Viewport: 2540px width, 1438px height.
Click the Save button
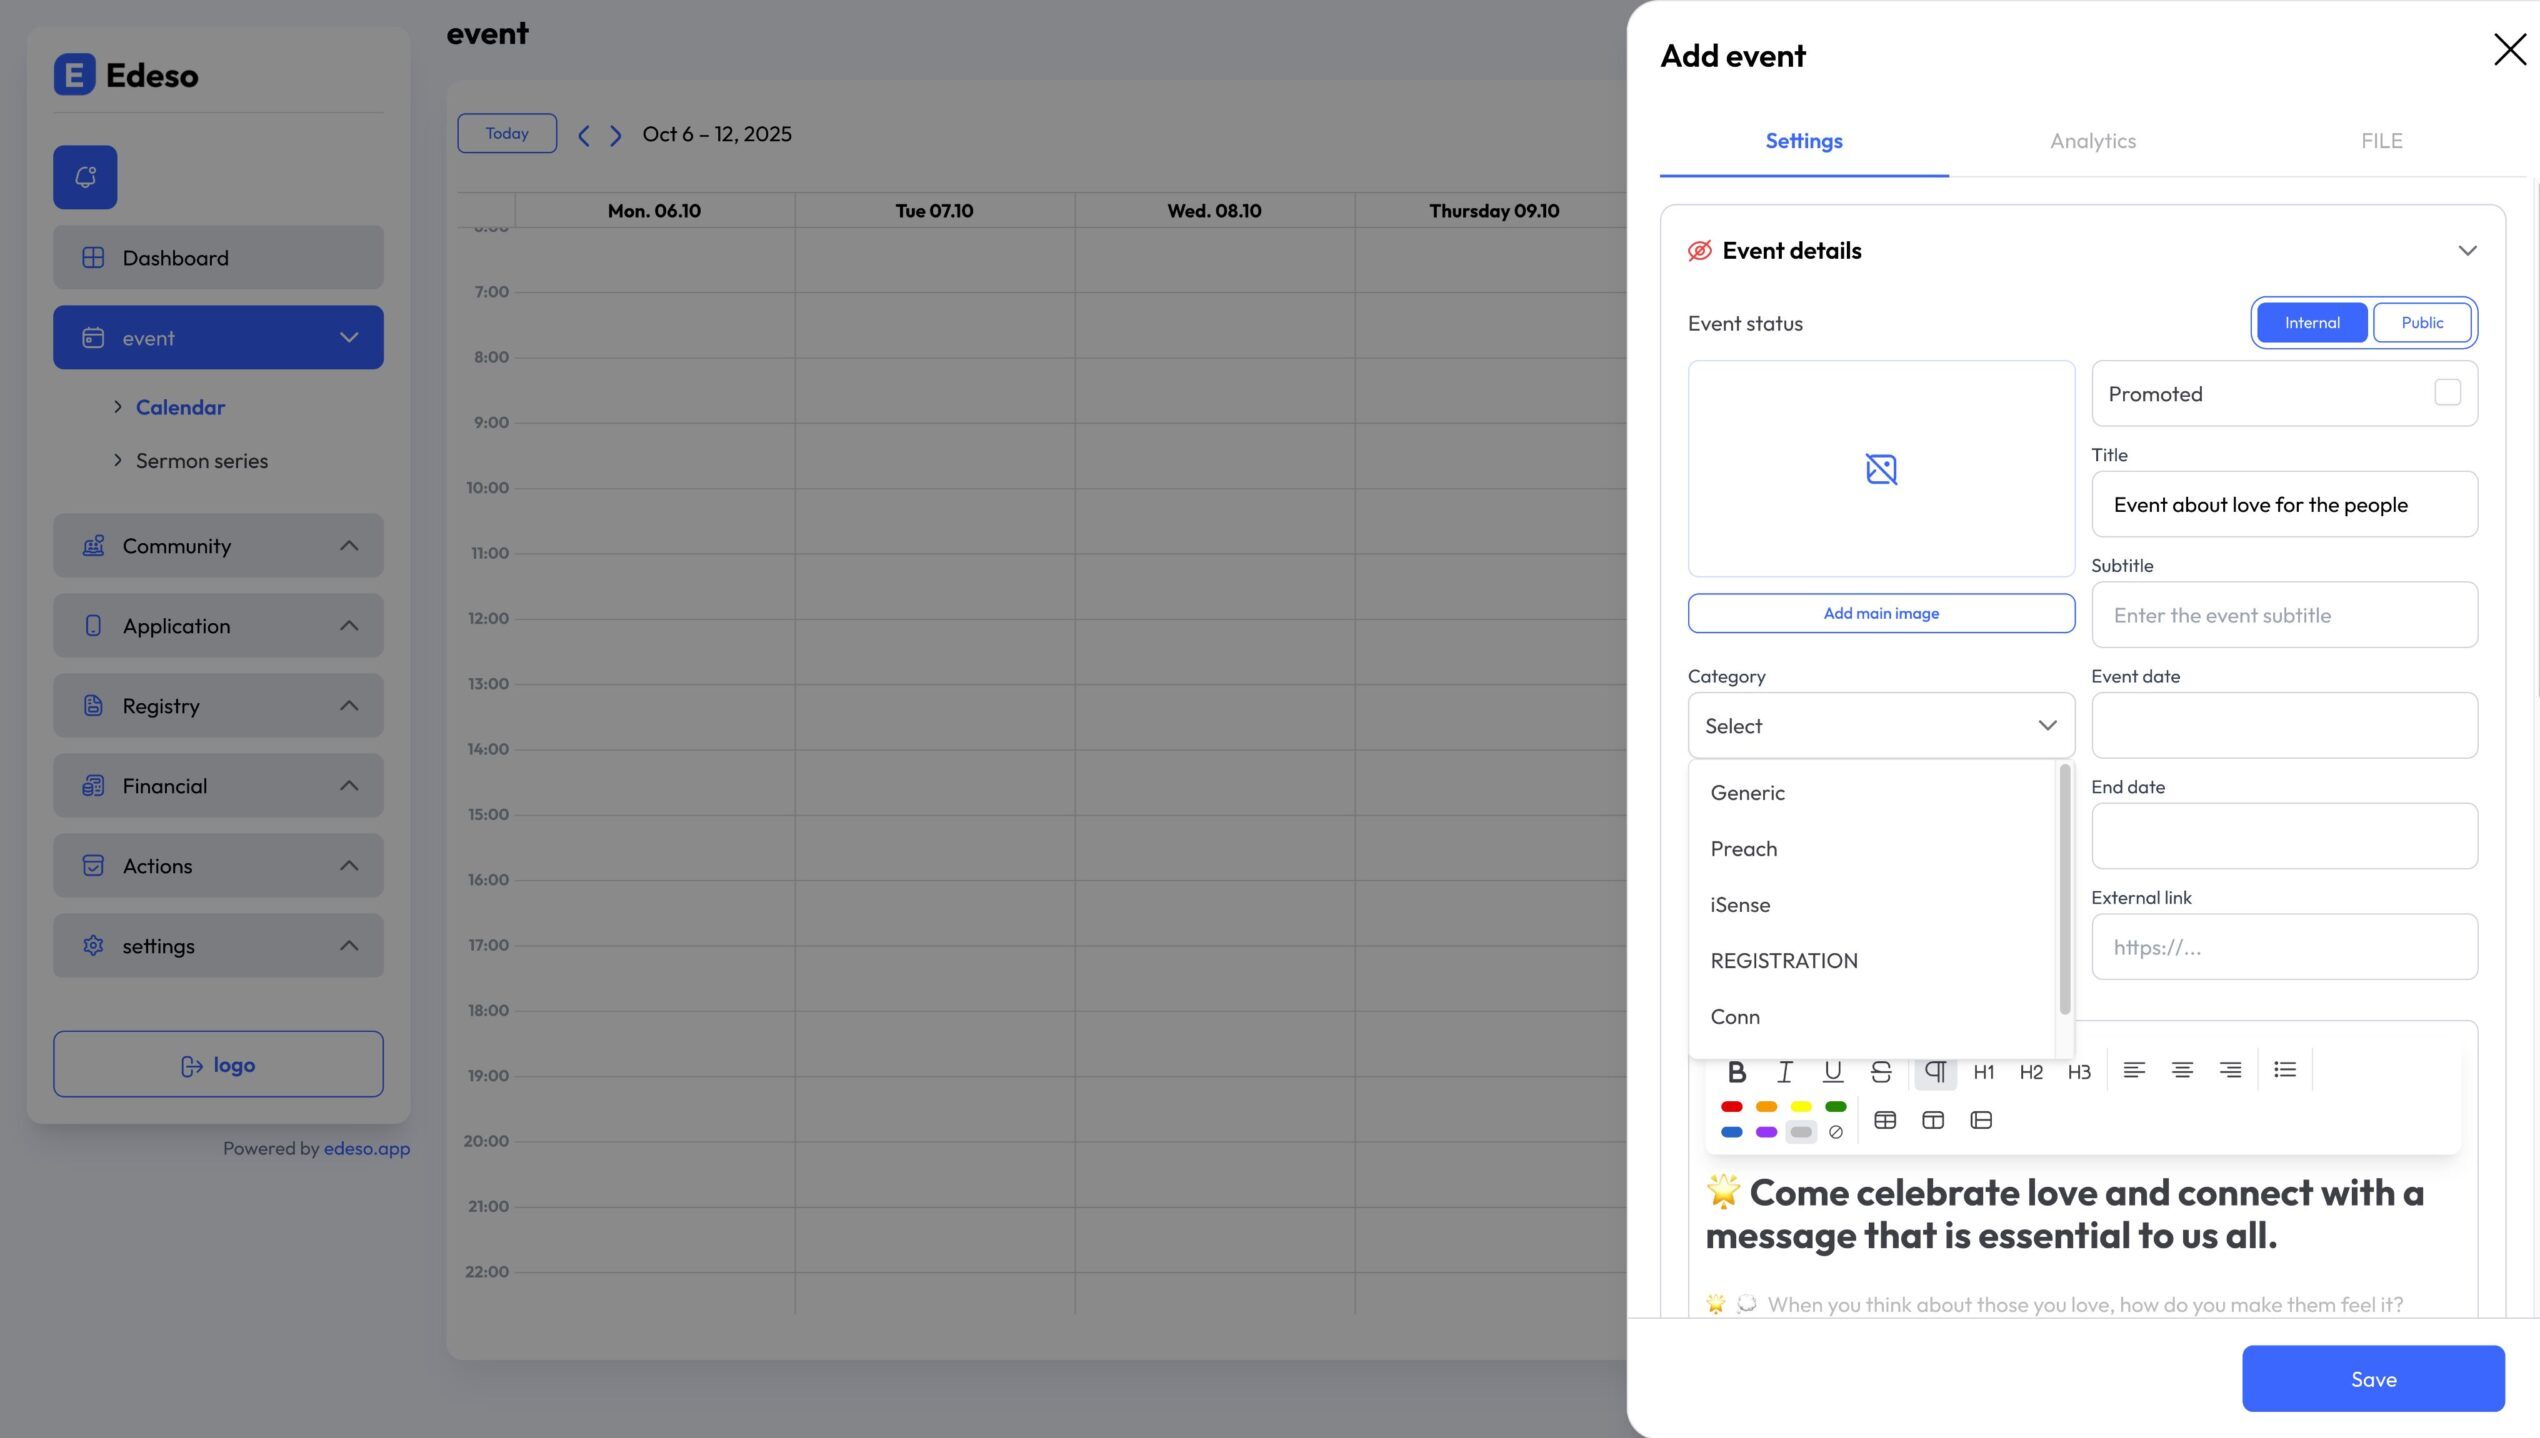click(2372, 1379)
